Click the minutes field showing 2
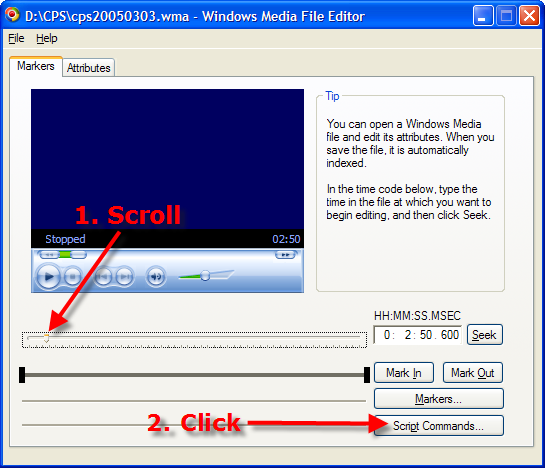545x468 pixels. (x=408, y=335)
